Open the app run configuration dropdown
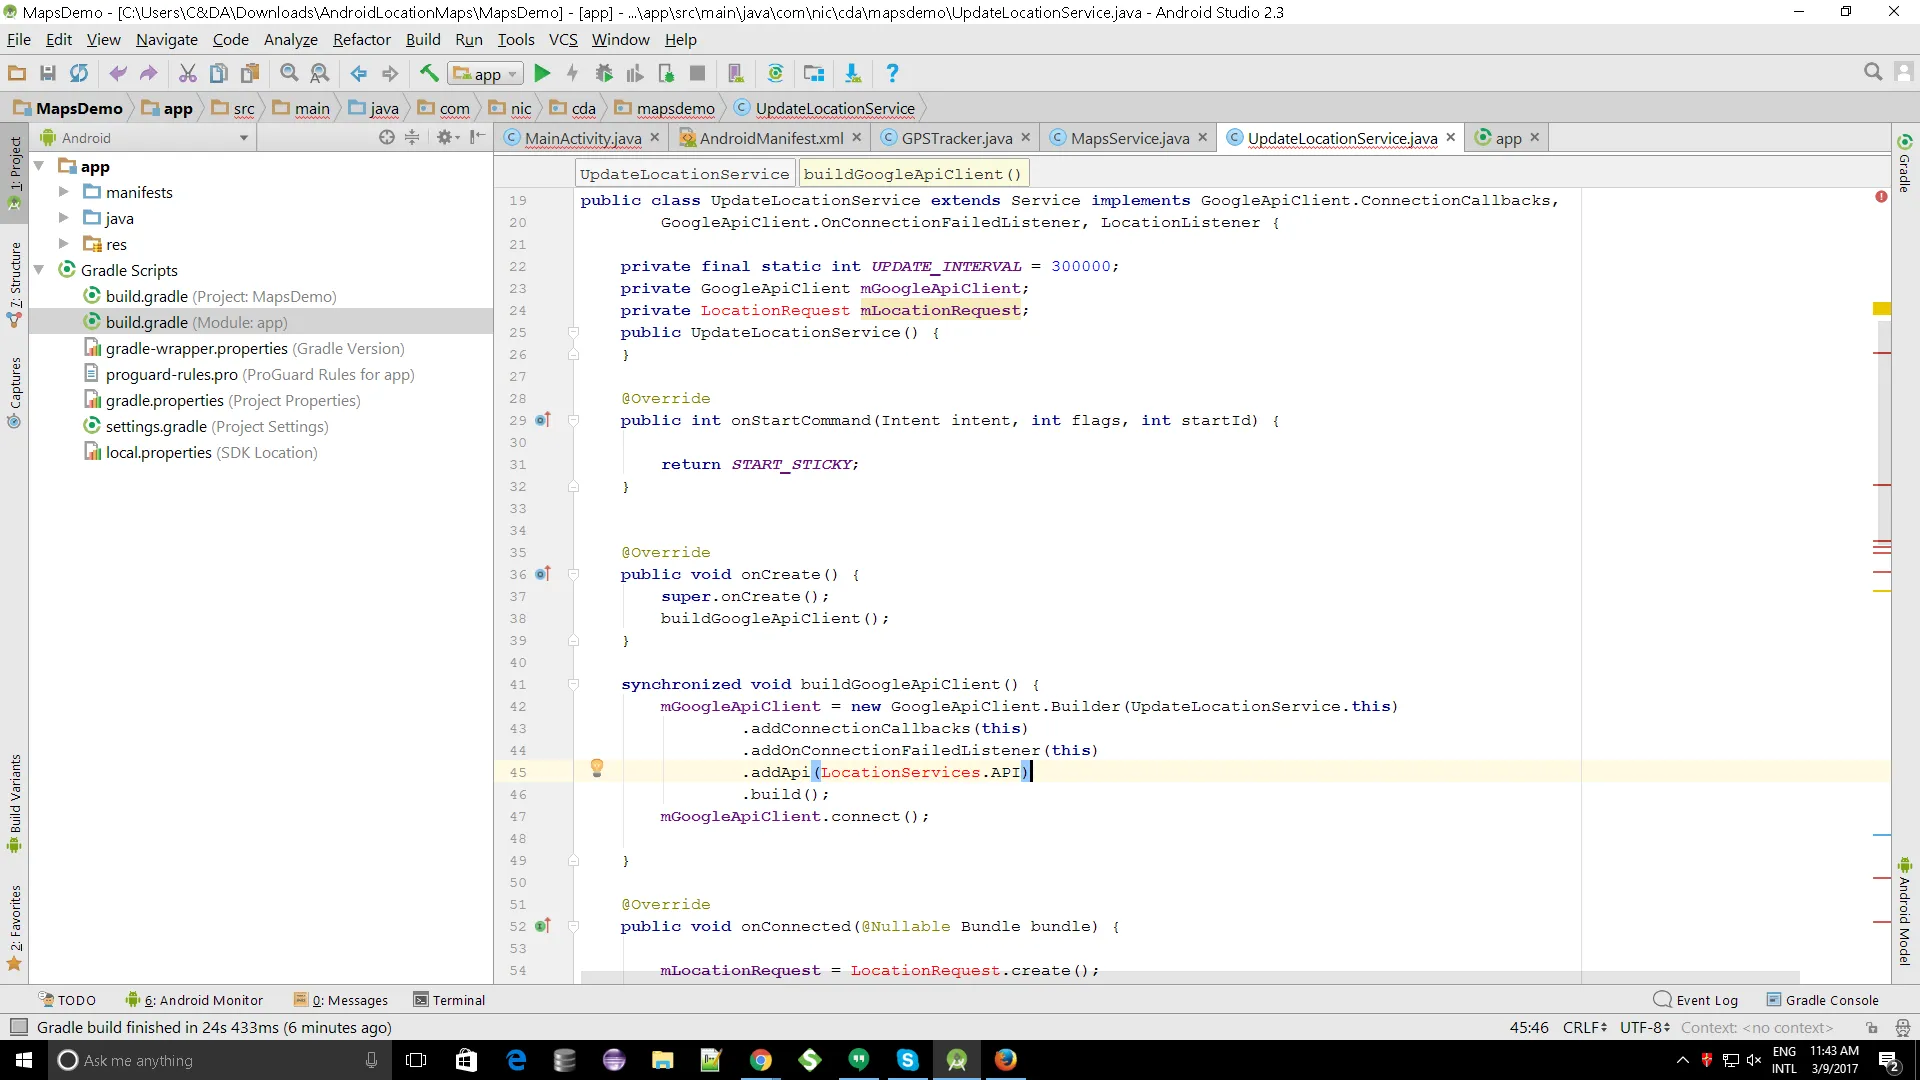1920x1080 pixels. coord(486,74)
